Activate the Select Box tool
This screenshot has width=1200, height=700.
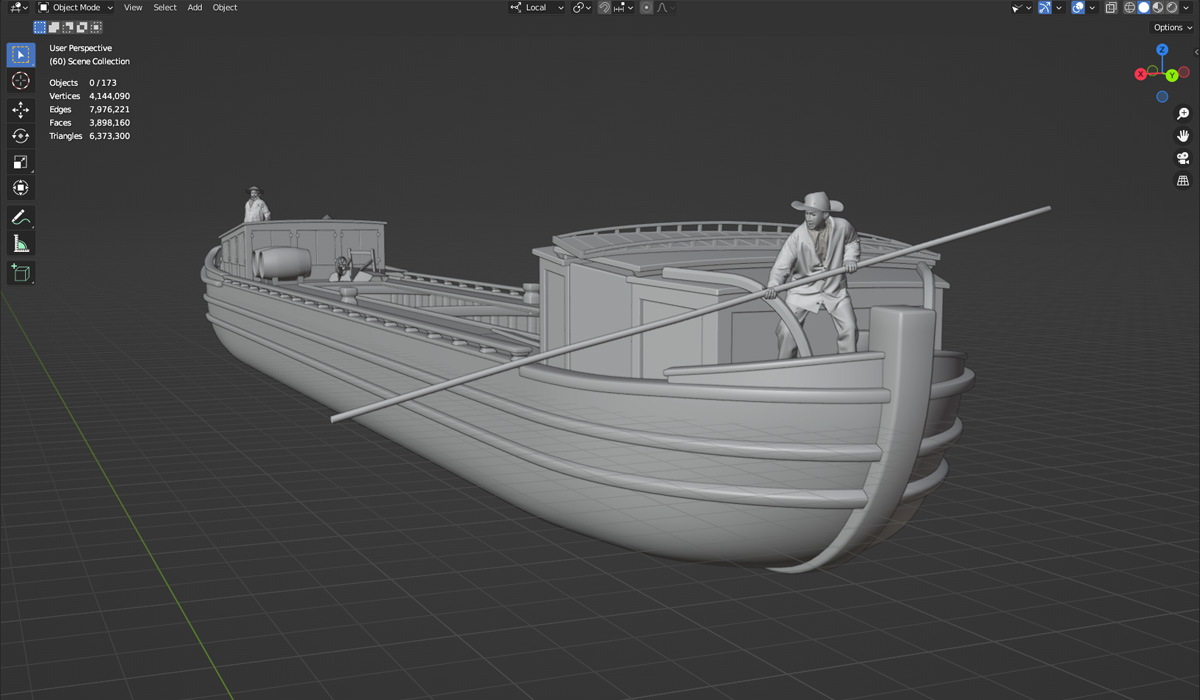tap(21, 55)
